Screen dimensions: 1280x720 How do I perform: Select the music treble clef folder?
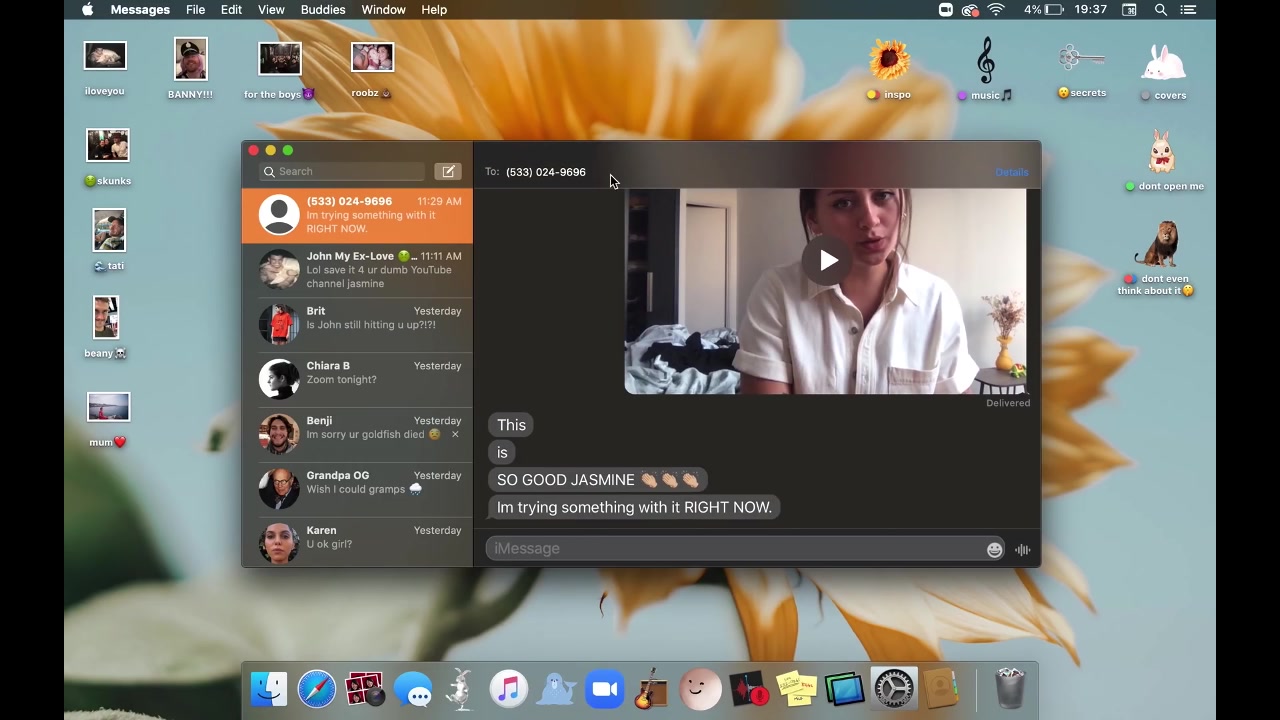(985, 69)
